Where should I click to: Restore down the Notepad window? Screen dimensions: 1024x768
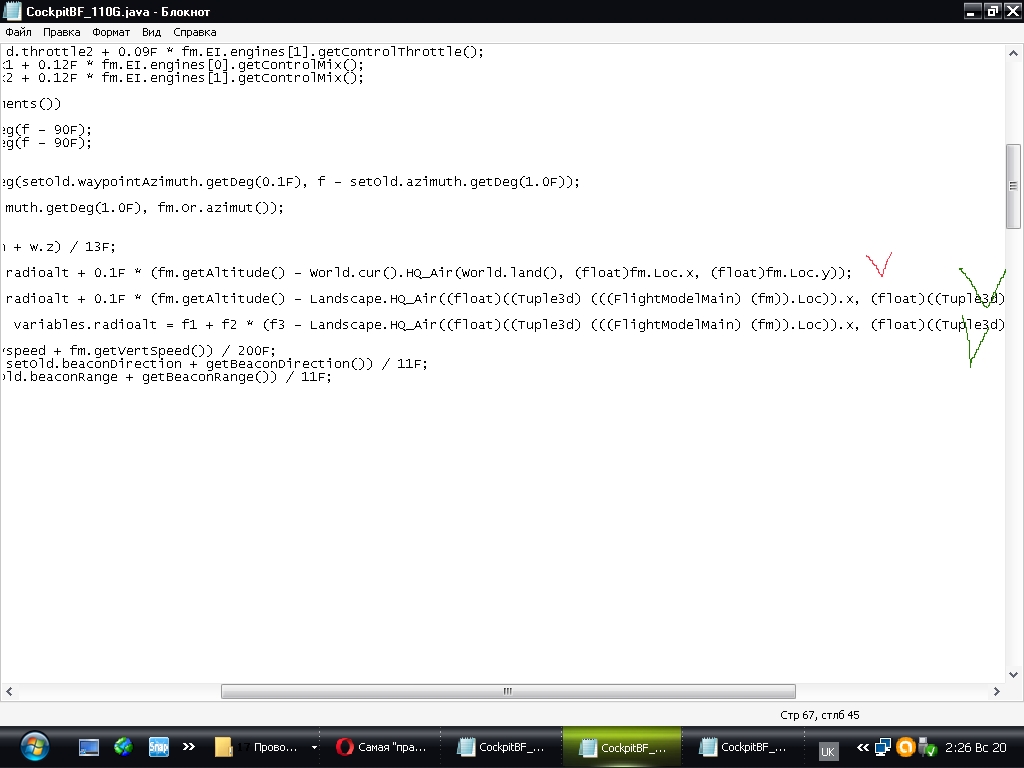(x=993, y=11)
